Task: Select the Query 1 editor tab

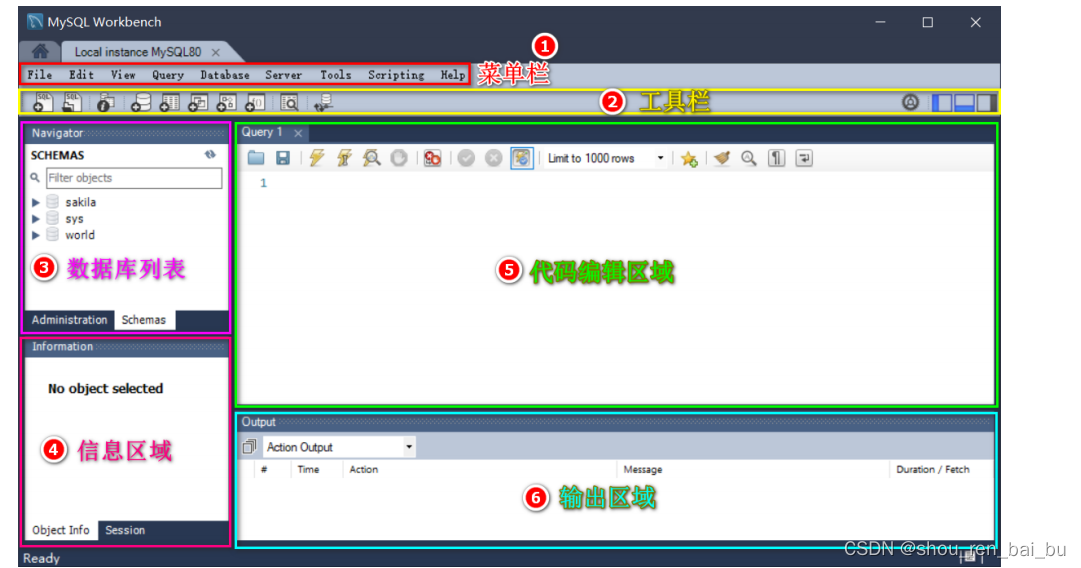Action: point(262,132)
